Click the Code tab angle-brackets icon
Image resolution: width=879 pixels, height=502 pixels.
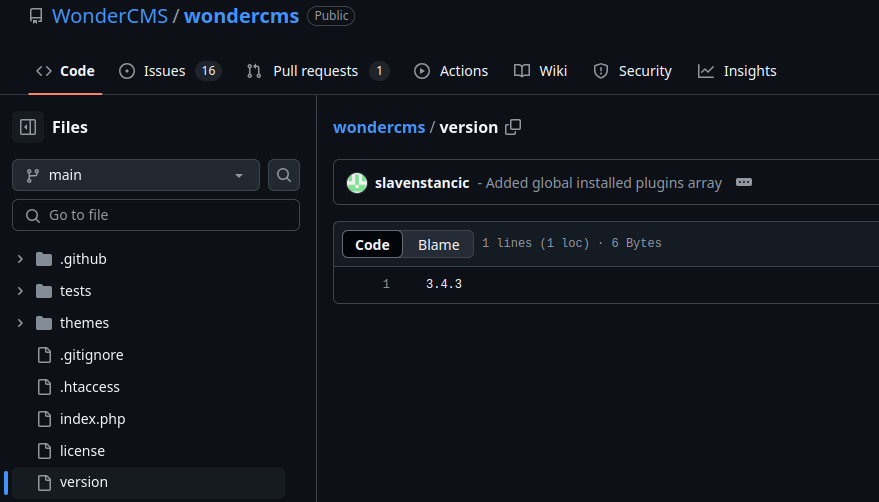(44, 71)
